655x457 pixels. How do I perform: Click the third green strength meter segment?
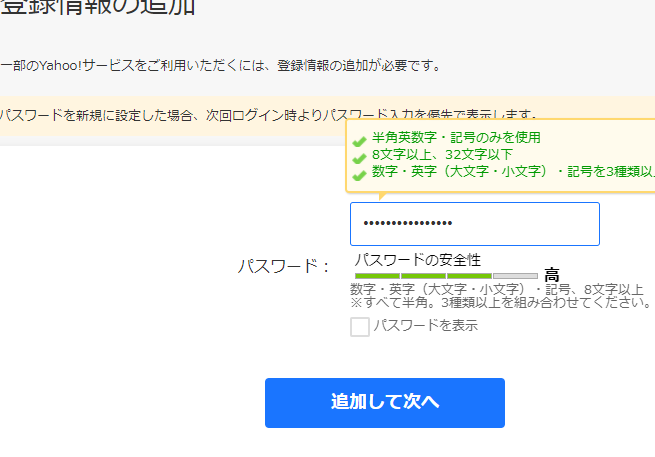pos(469,275)
